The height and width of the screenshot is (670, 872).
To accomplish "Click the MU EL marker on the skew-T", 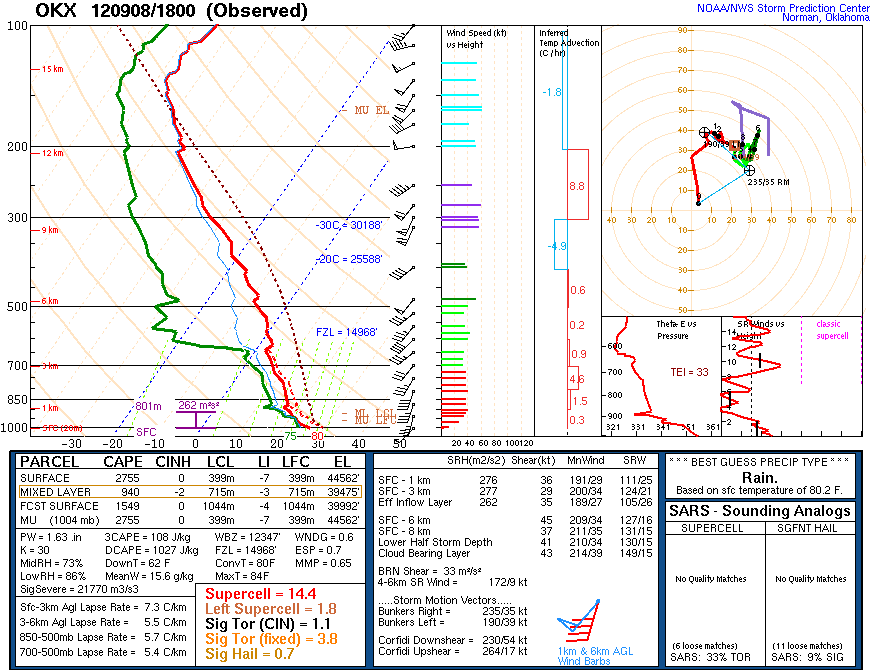I will tap(371, 109).
